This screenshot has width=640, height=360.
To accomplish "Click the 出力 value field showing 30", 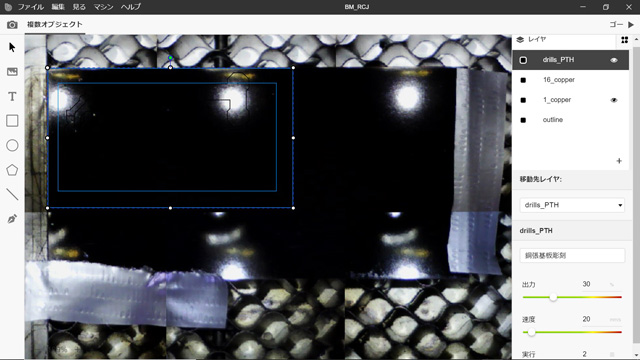I will click(587, 284).
